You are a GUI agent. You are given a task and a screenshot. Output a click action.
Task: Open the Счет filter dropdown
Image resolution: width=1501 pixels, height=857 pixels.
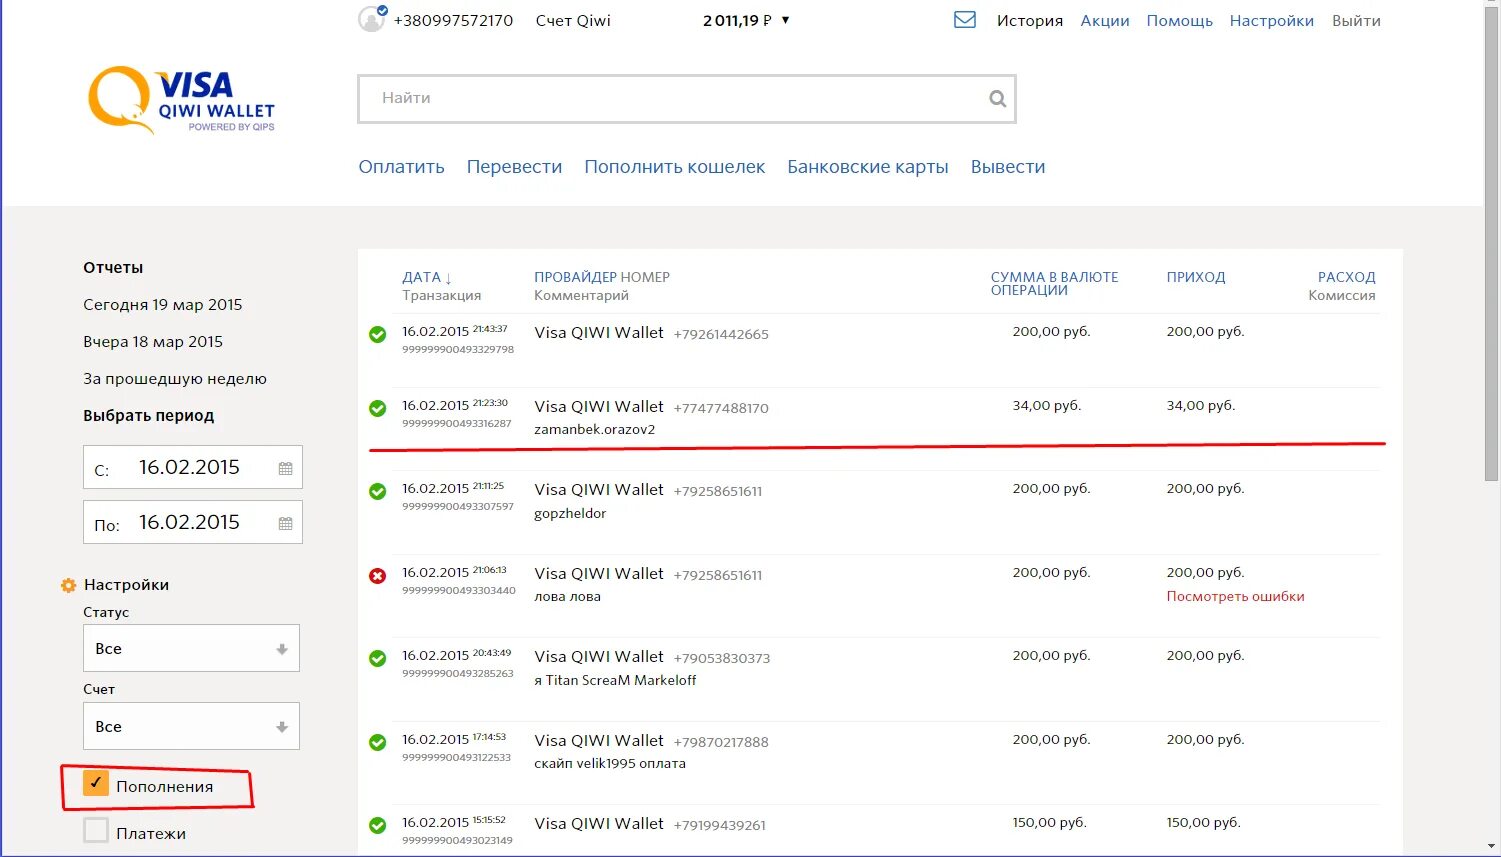pyautogui.click(x=191, y=726)
